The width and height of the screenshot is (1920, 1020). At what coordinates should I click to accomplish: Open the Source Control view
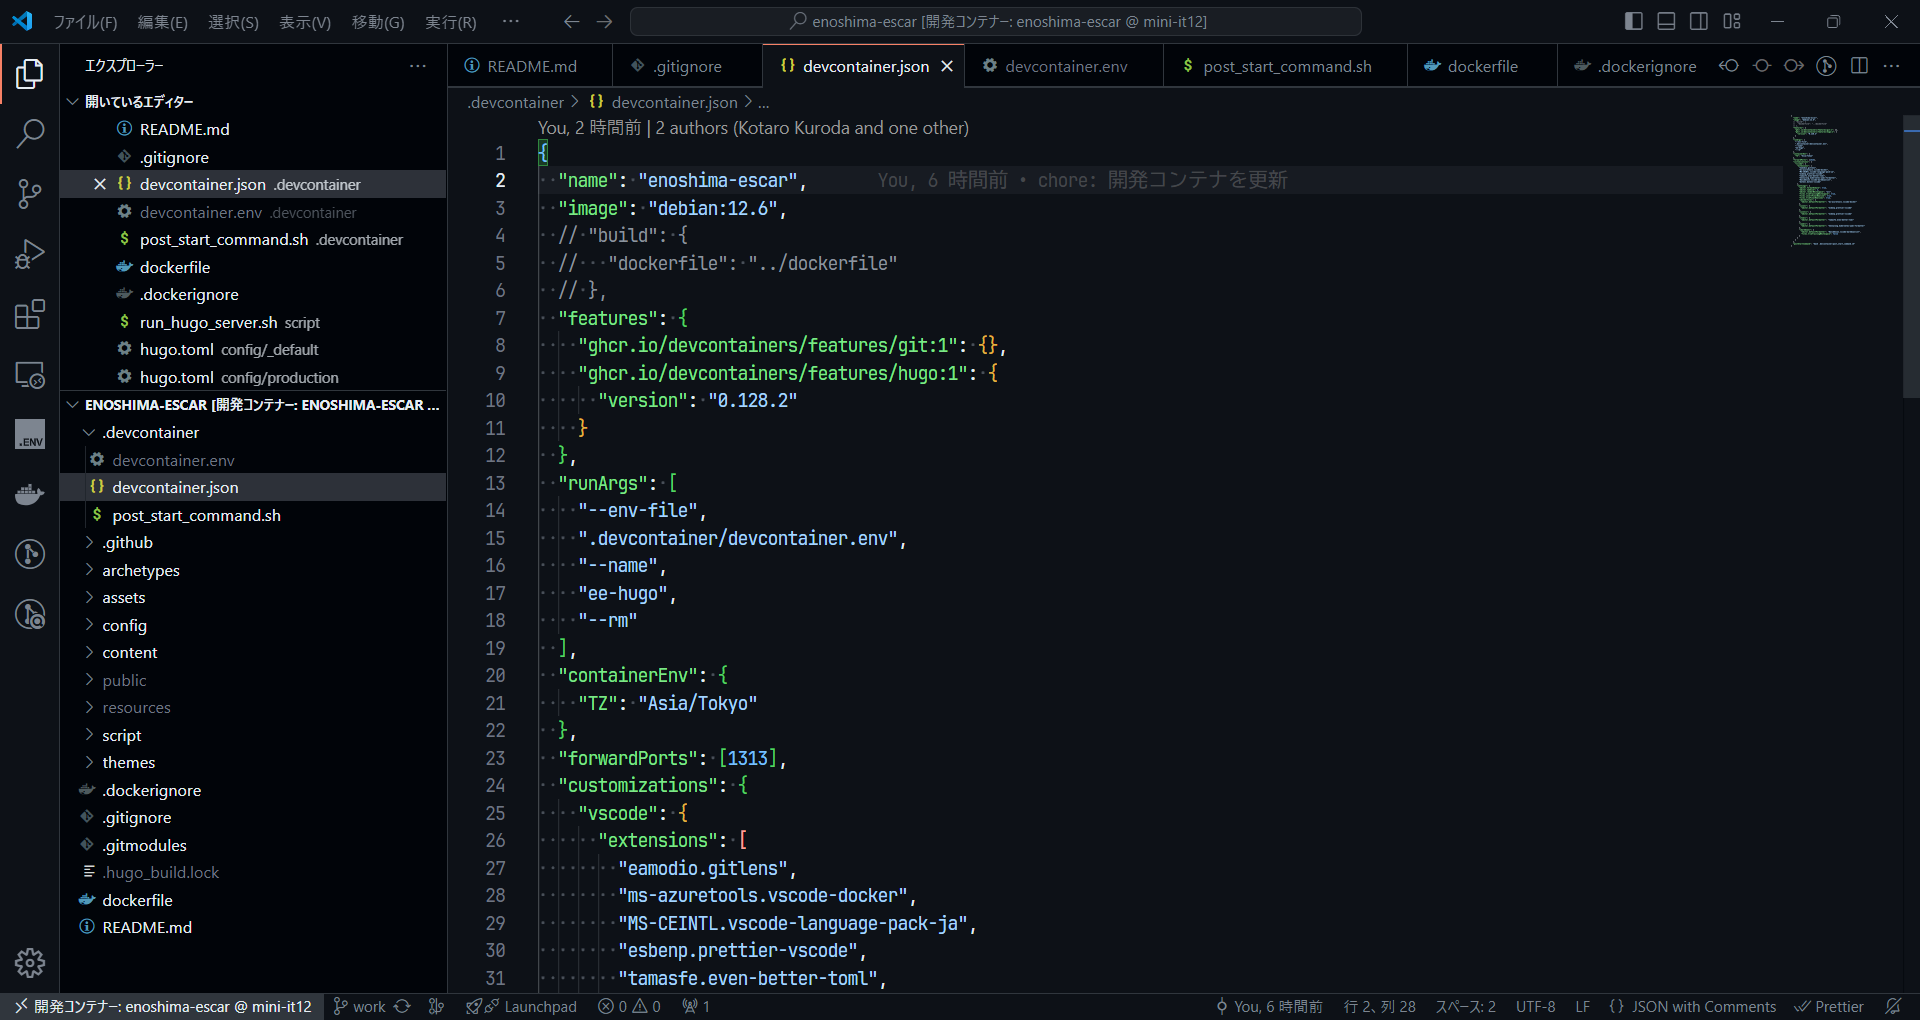point(30,194)
